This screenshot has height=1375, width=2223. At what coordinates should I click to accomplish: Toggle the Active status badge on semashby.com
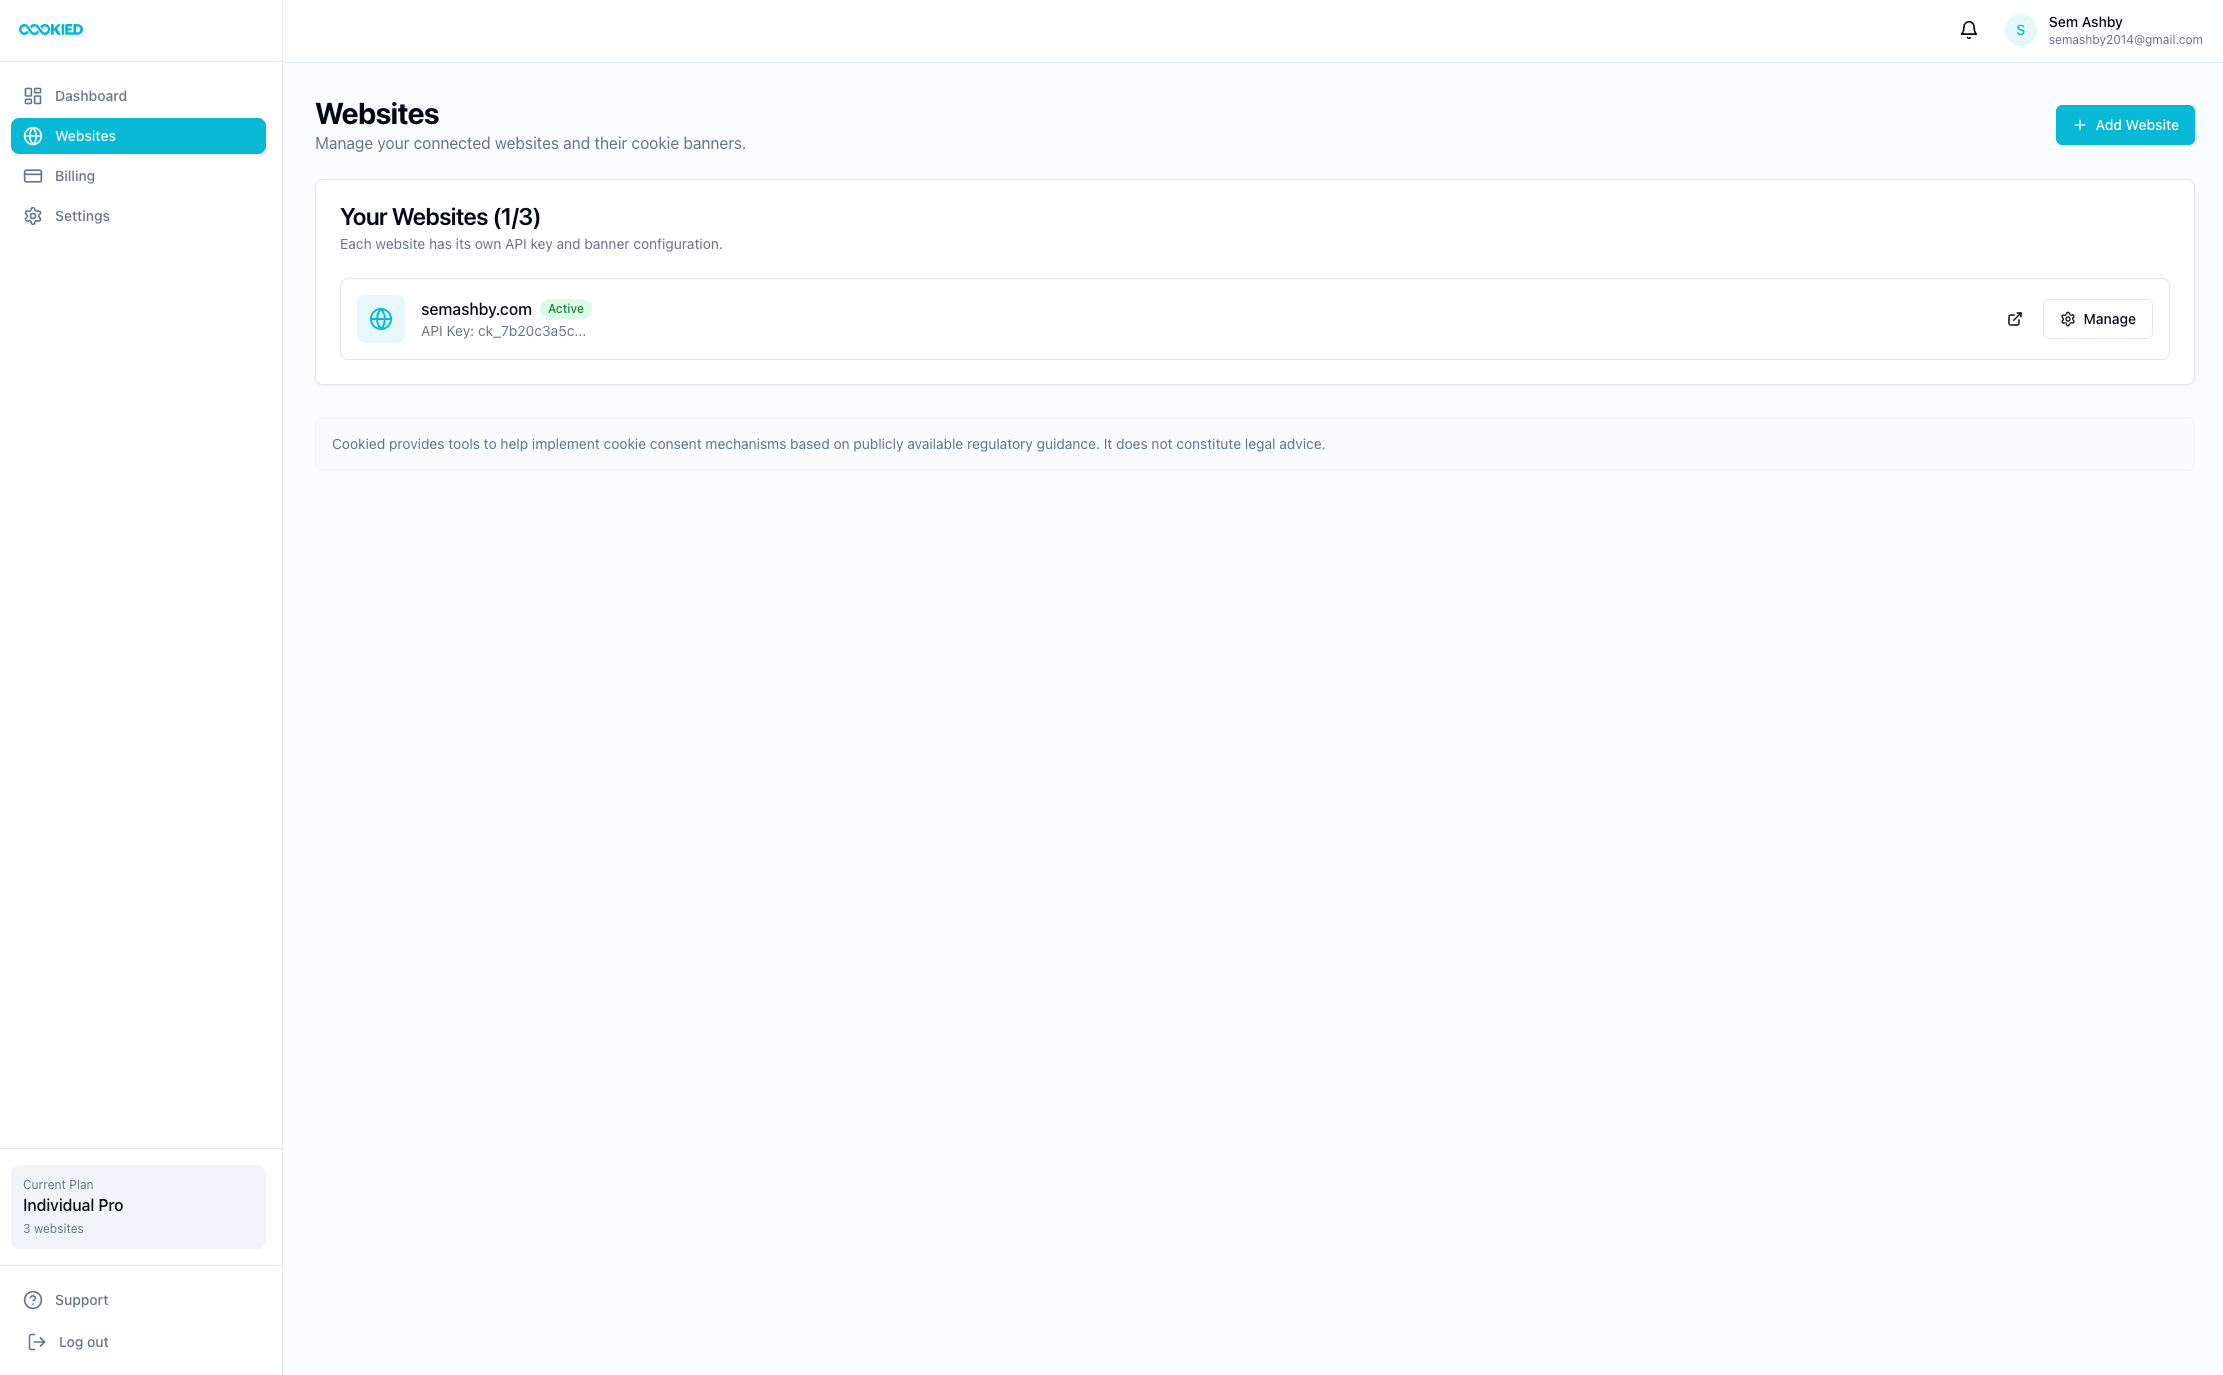coord(565,309)
